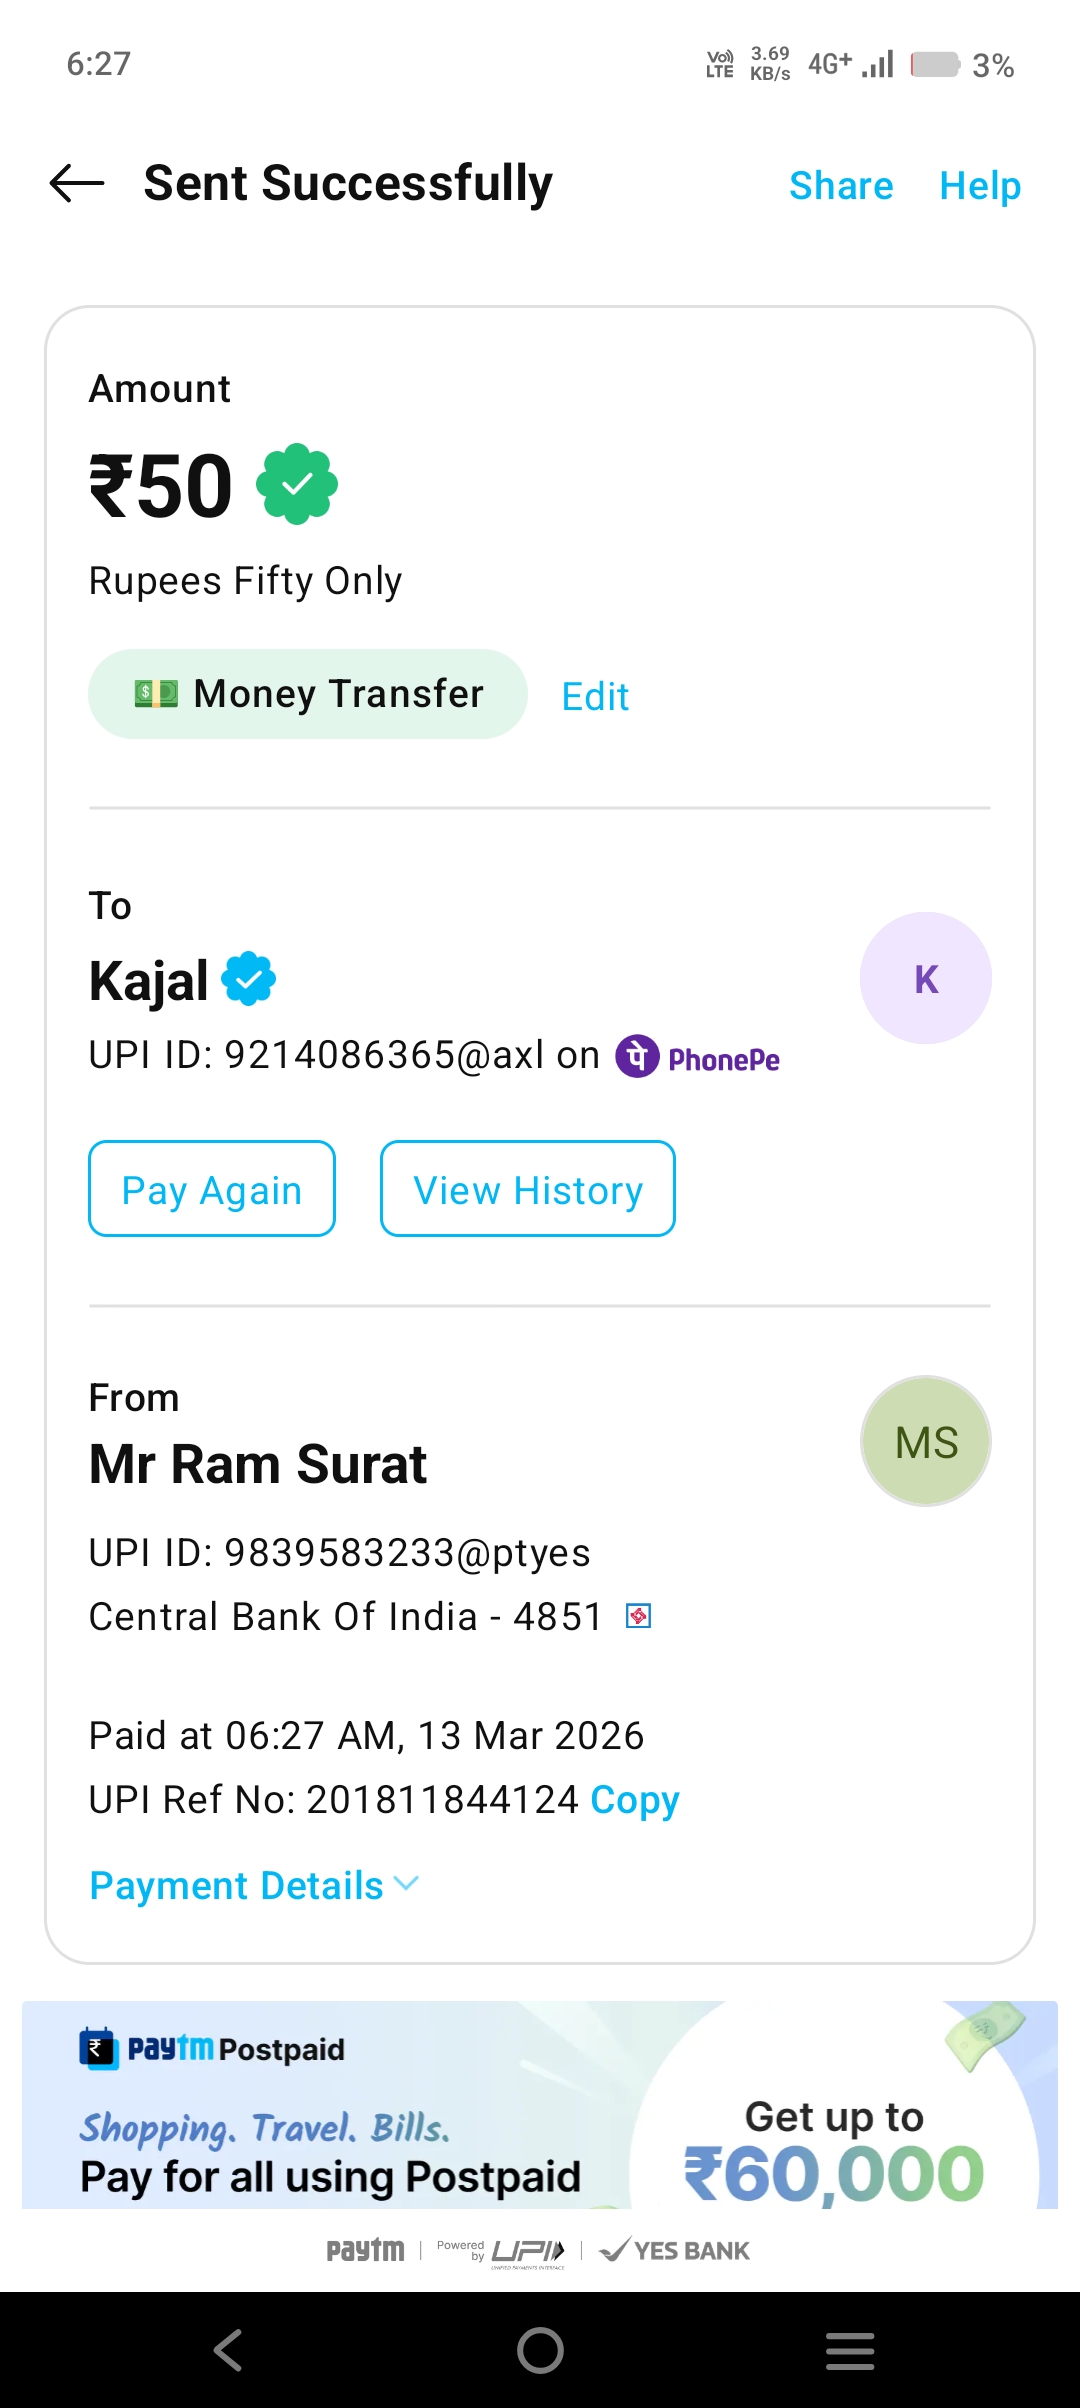The height and width of the screenshot is (2408, 1080).
Task: Tap the Pay Again button
Action: pos(212,1189)
